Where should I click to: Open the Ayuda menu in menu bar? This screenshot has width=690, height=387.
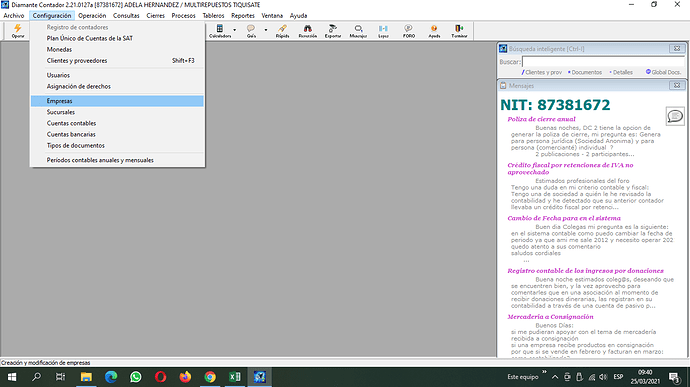point(298,15)
